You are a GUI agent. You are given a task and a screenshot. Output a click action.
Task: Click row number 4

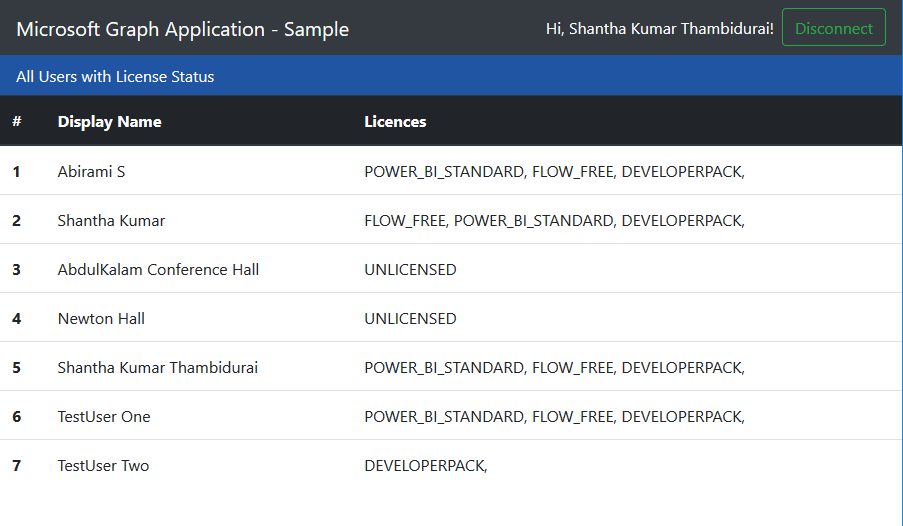click(16, 319)
